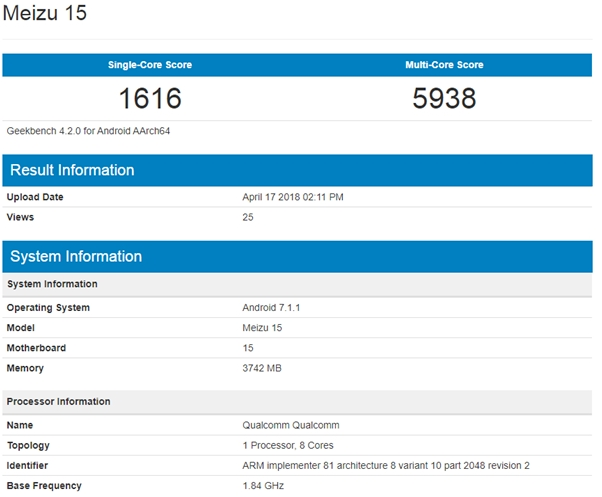Click the date 'April 17 2018 02:11 PM'
Image resolution: width=602 pixels, height=497 pixels.
point(293,197)
